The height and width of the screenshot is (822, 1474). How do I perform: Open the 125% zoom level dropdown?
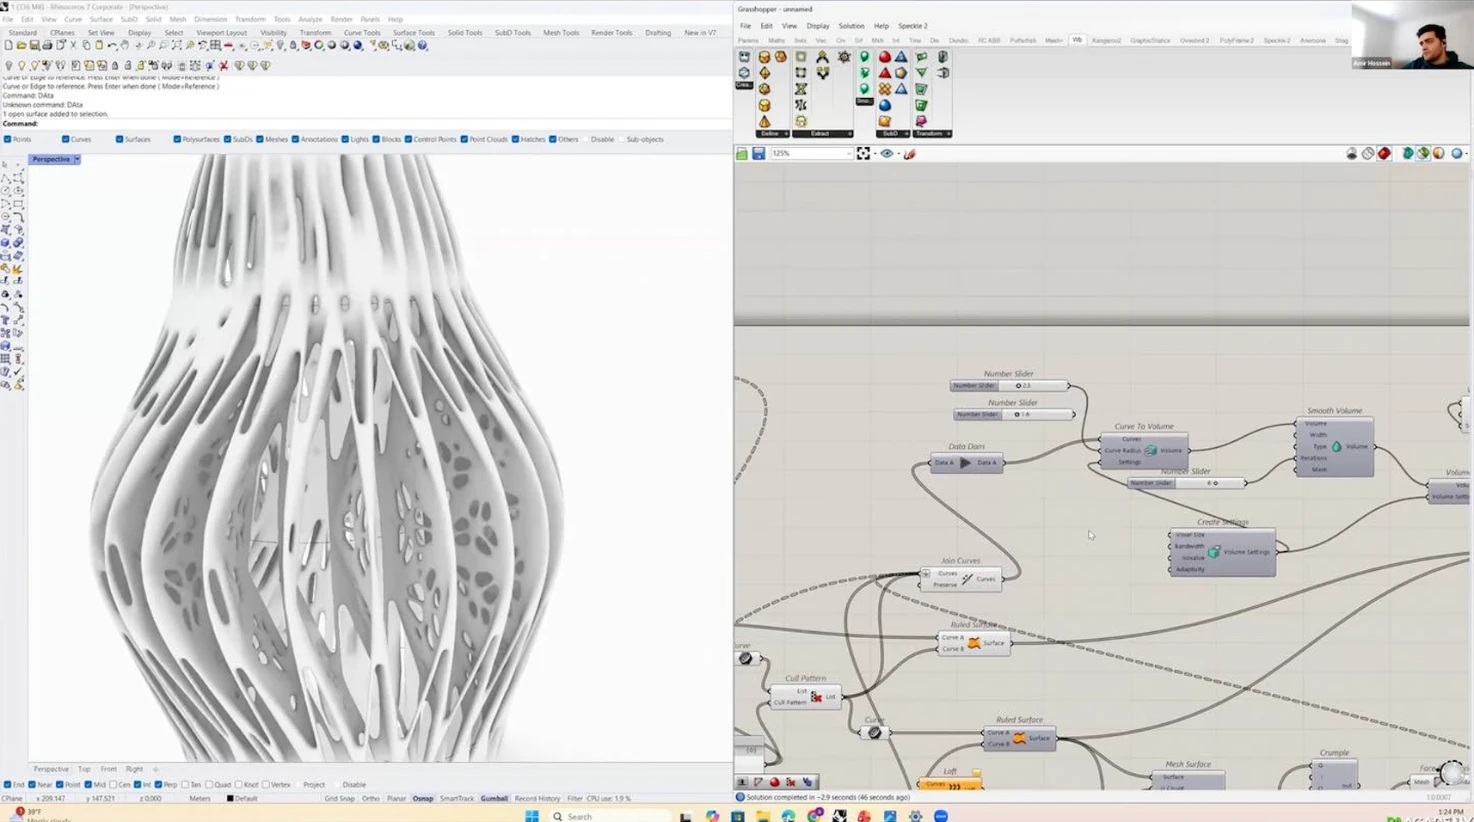pos(848,154)
